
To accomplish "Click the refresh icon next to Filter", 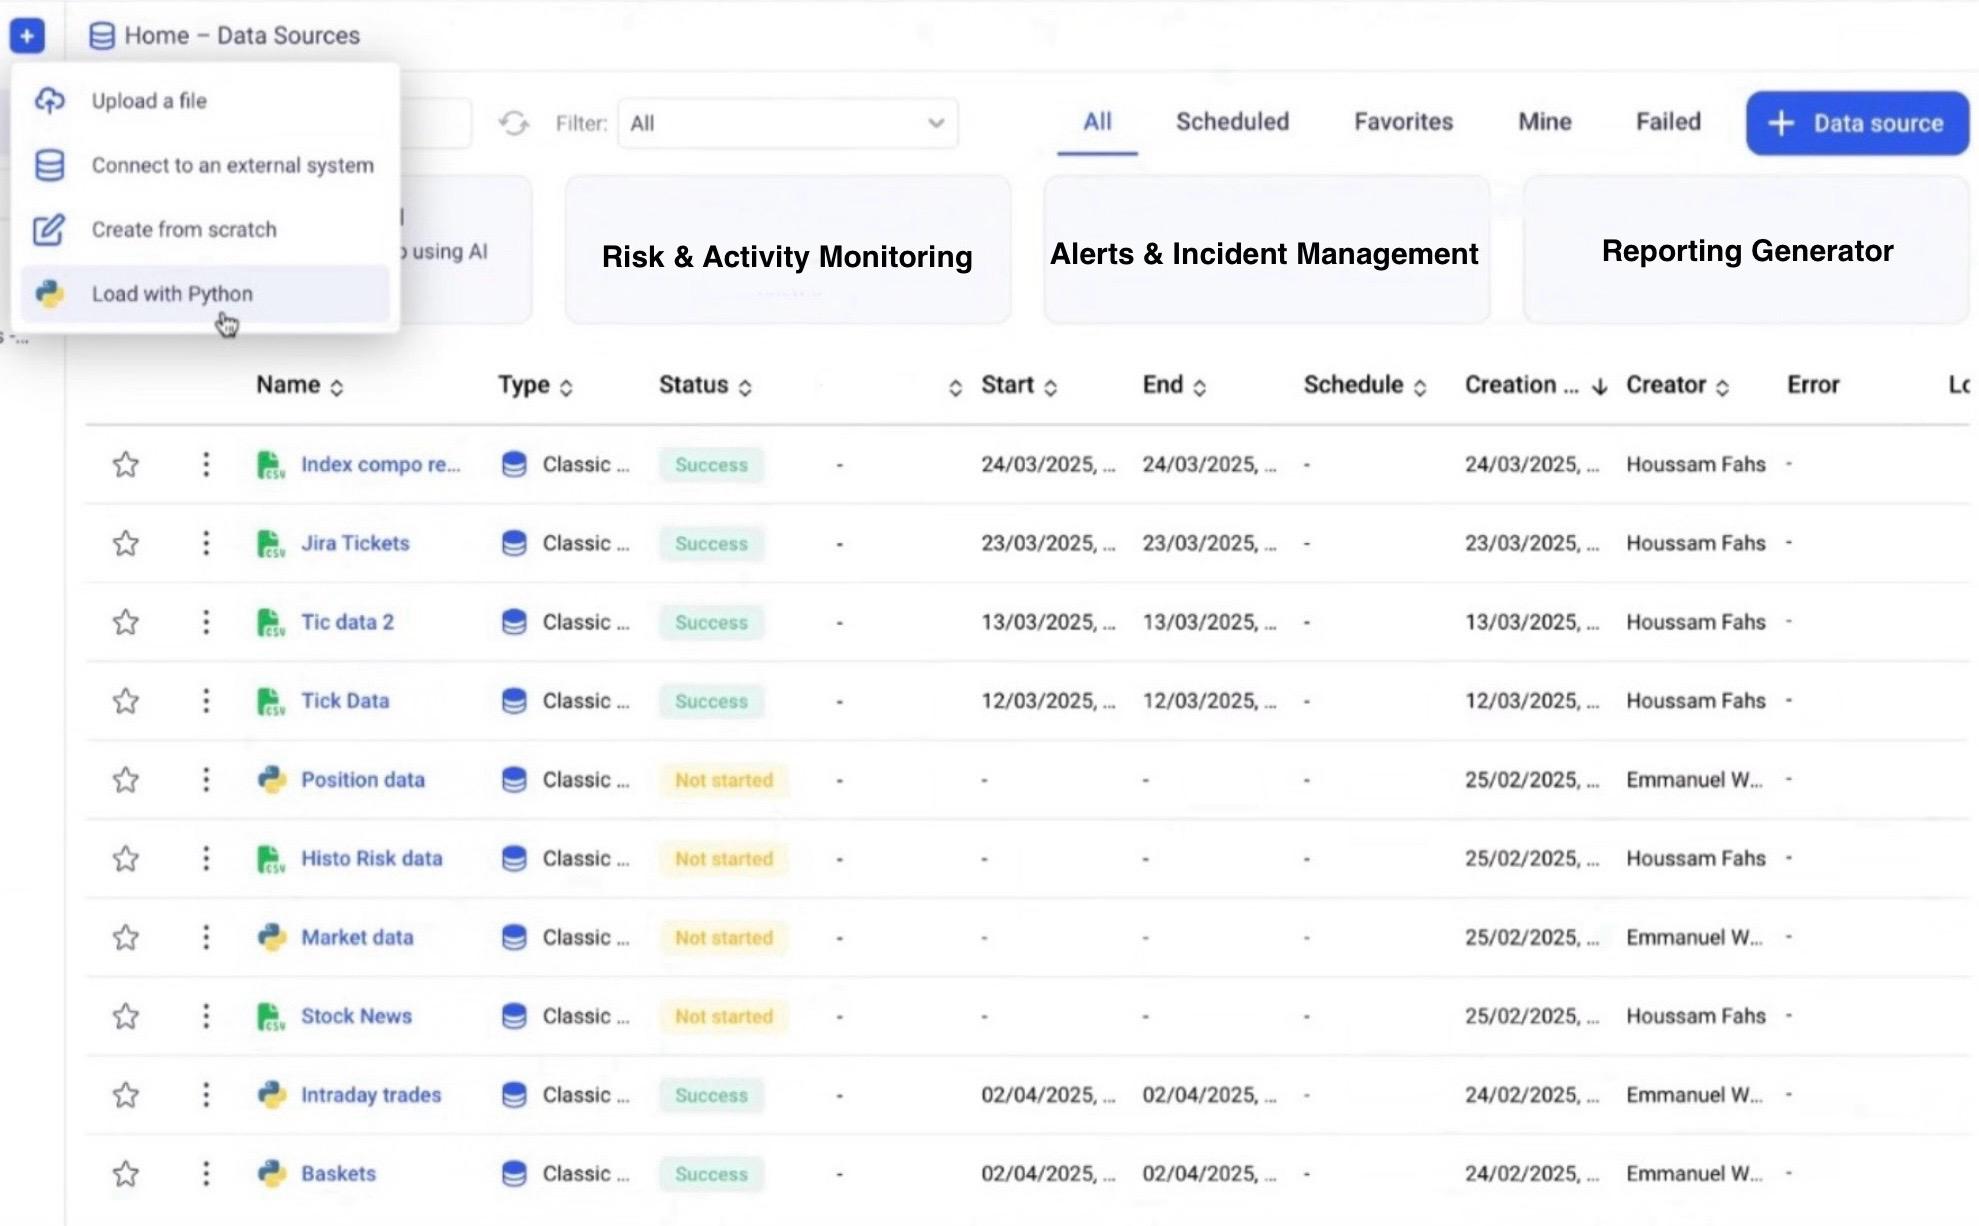I will 514,123.
